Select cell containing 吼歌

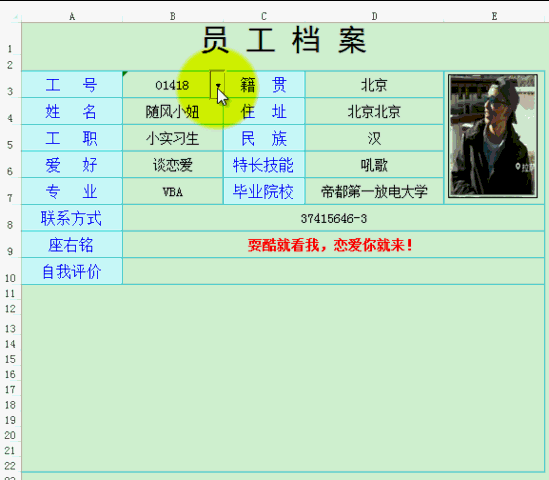[374, 165]
